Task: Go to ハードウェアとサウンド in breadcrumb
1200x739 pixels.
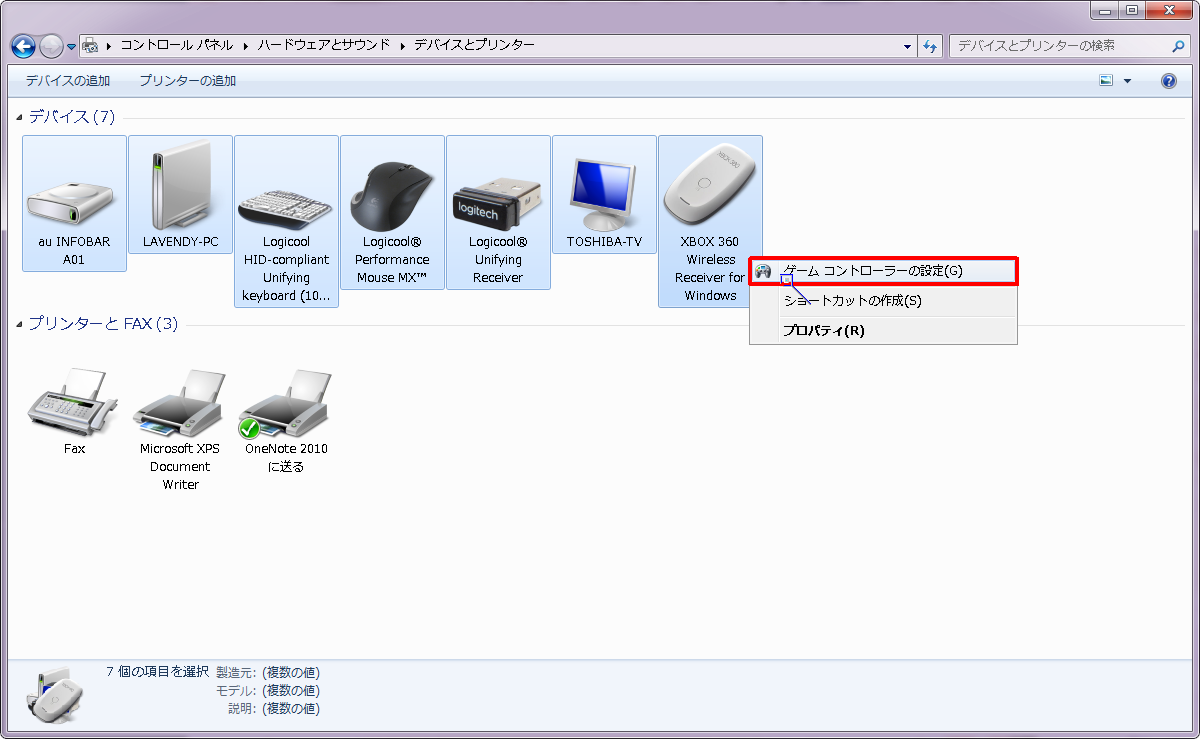Action: pos(324,45)
